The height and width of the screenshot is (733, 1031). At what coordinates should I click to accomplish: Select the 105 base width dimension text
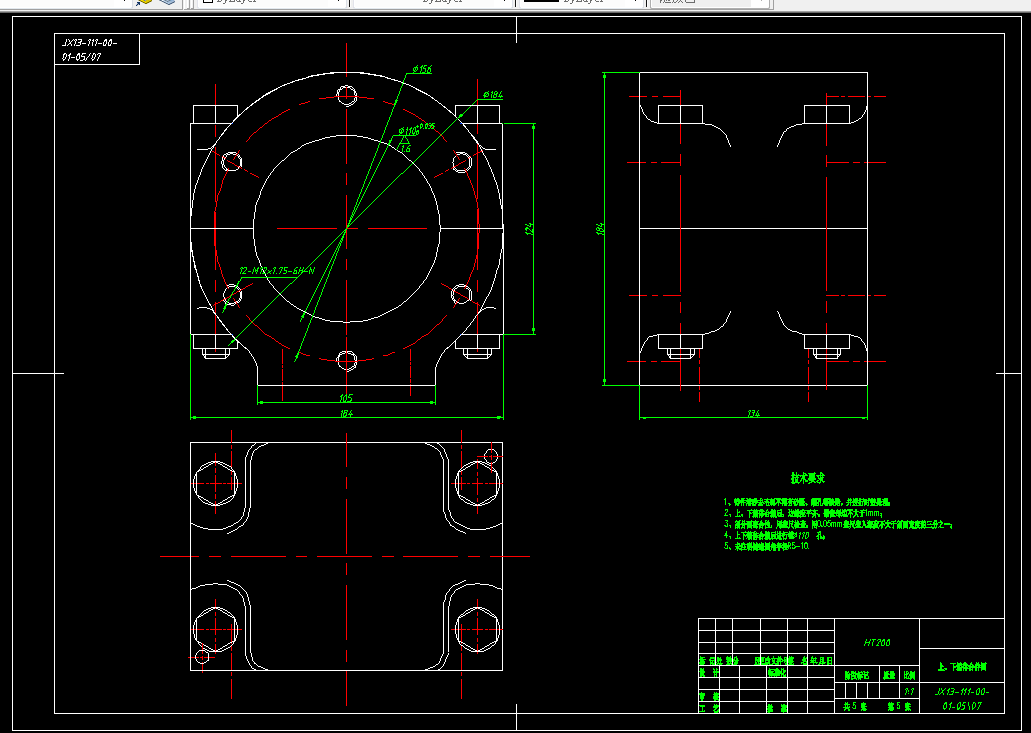coord(346,398)
